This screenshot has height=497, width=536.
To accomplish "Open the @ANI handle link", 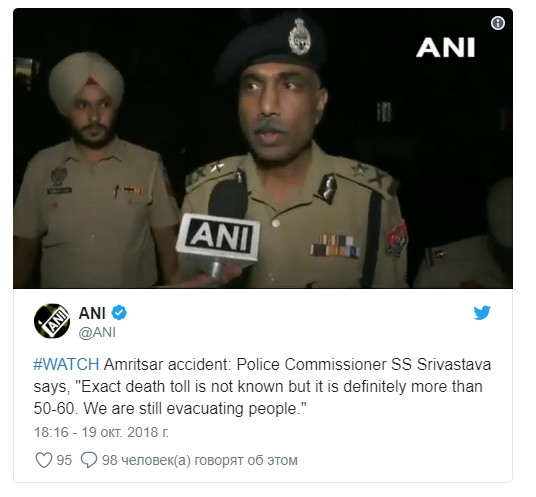I will tap(97, 332).
